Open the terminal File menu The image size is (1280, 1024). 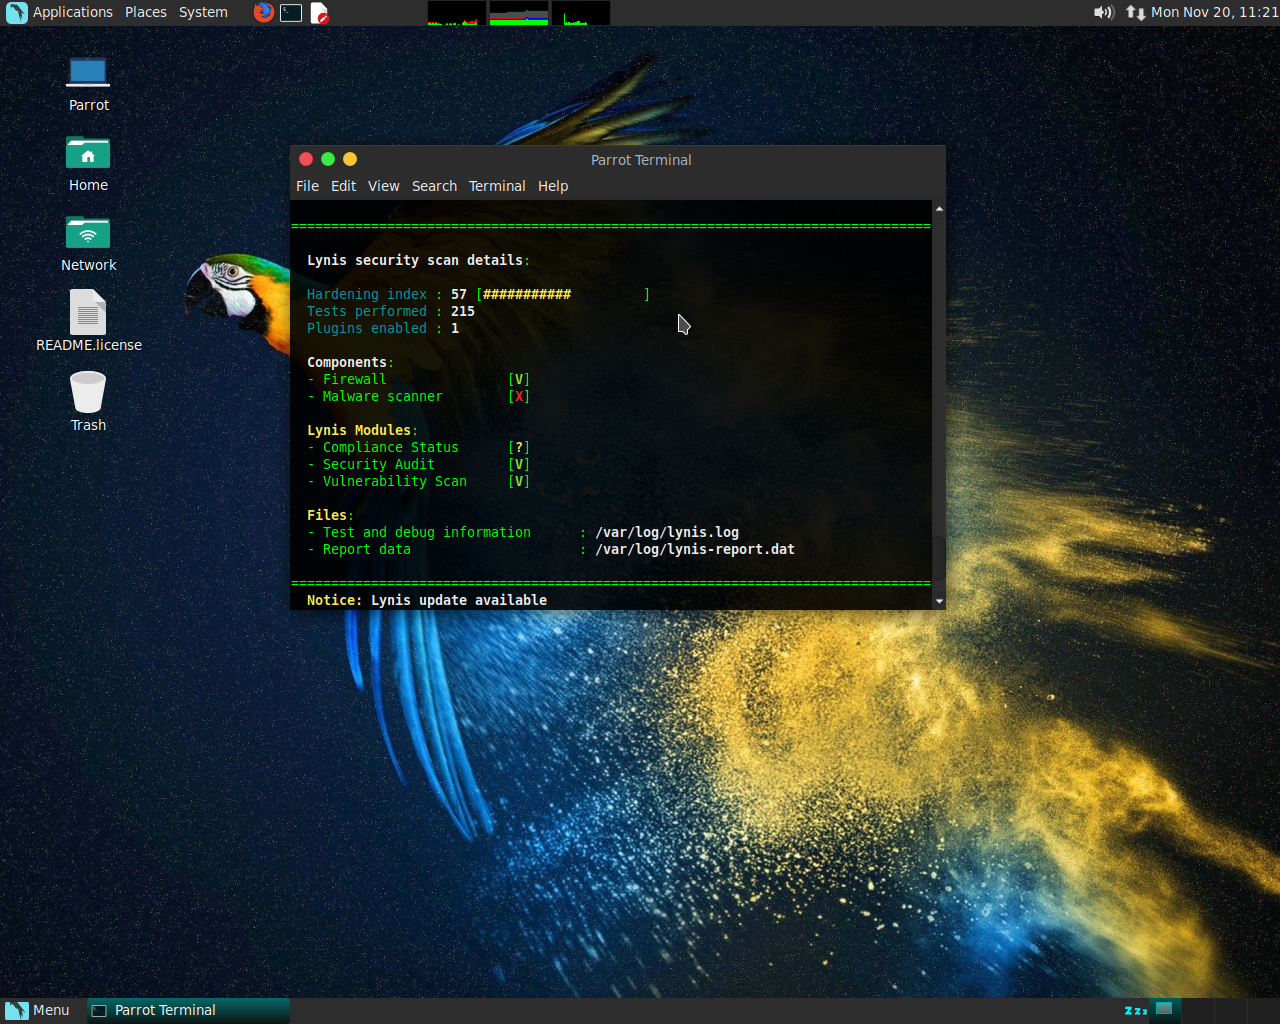click(307, 186)
